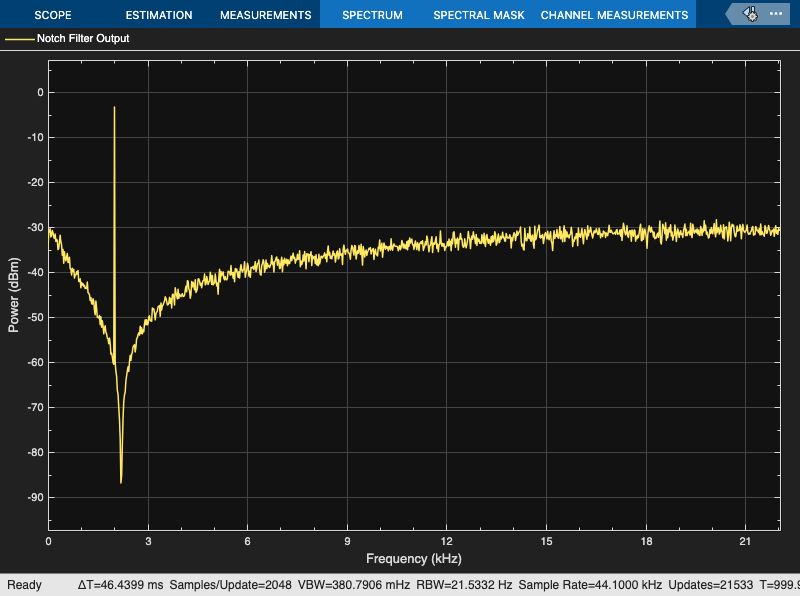Click the spectrum peak near 2 kHz
Screen dimensions: 800x596
pyautogui.click(x=114, y=108)
